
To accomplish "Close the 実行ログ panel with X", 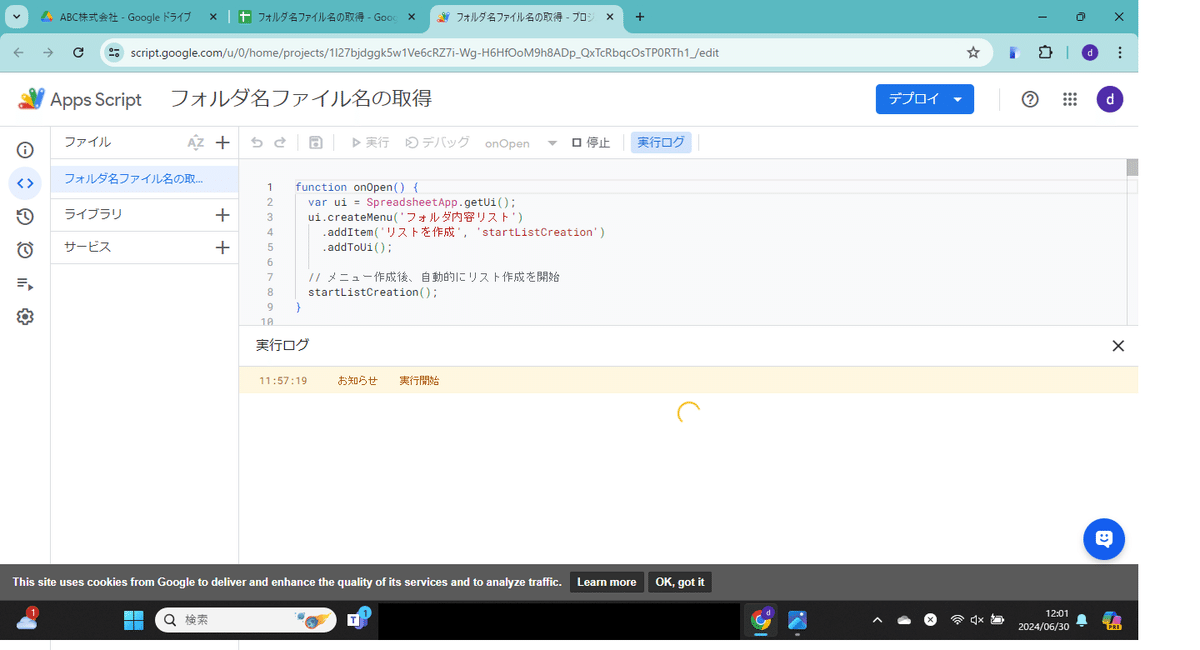I will point(1118,346).
